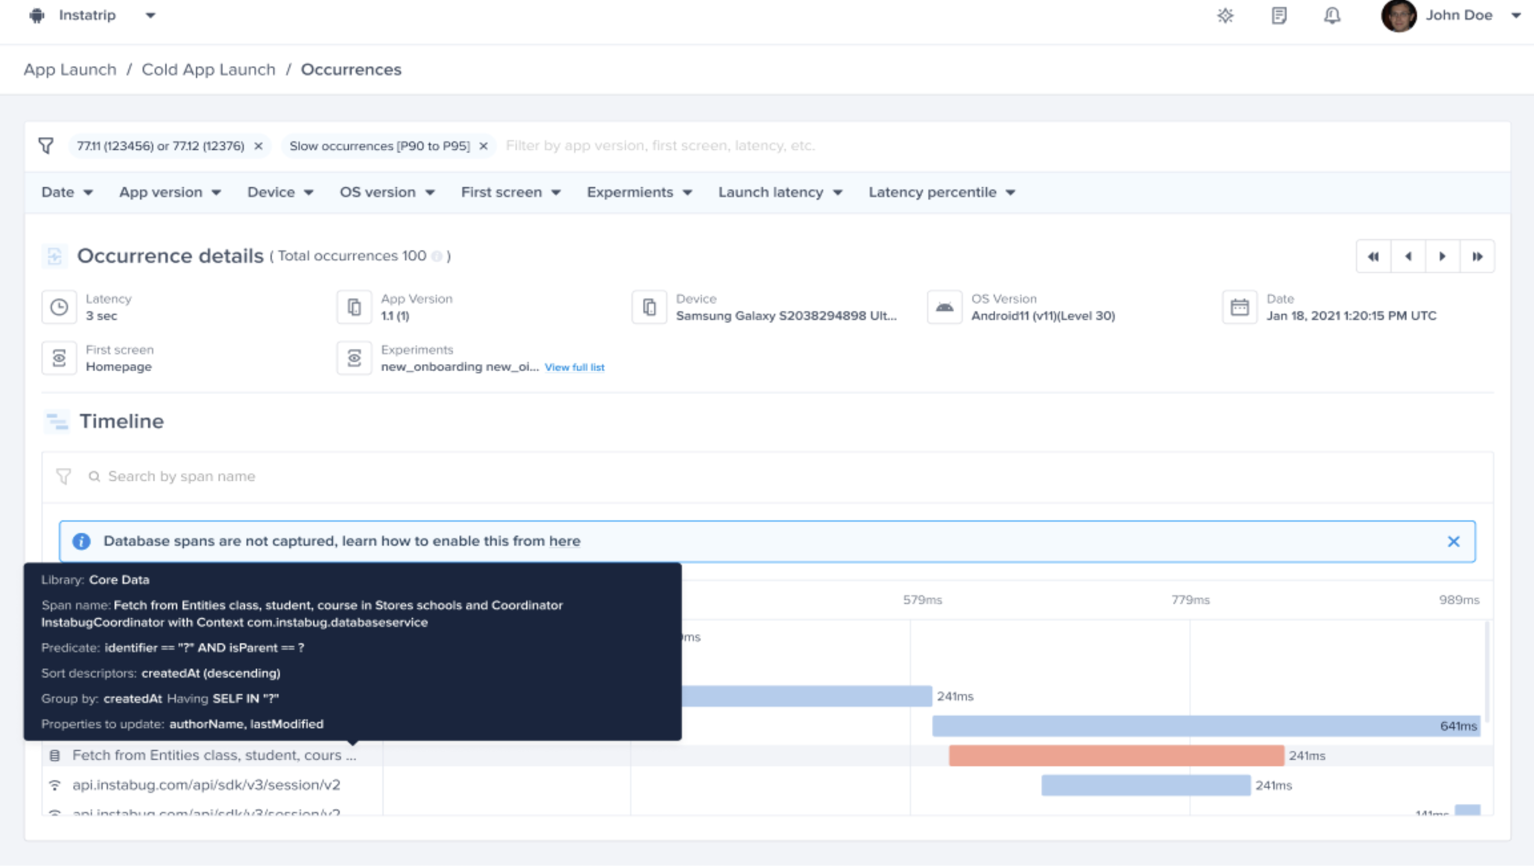Open the Date filter dropdown
The width and height of the screenshot is (1534, 866).
(x=67, y=192)
